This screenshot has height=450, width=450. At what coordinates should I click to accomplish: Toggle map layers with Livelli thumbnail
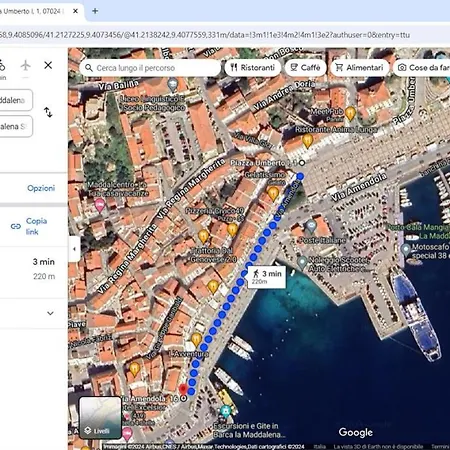point(100,417)
